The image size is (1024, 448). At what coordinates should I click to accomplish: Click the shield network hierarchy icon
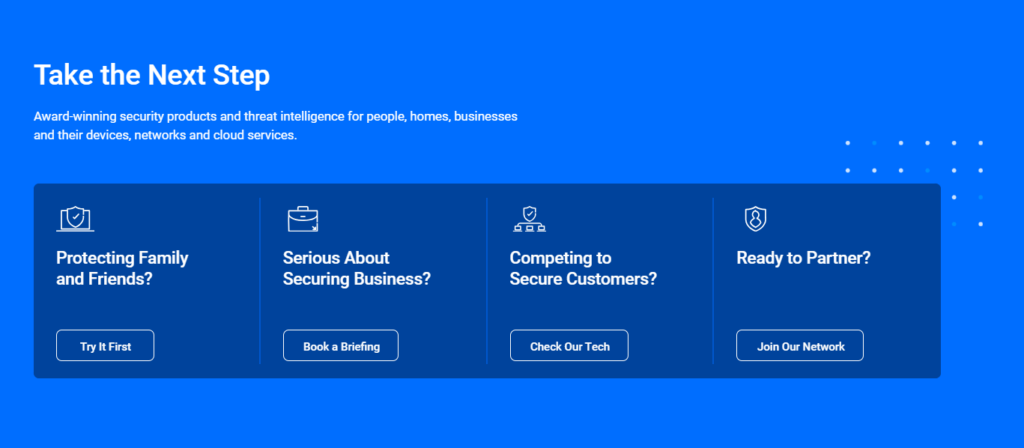[529, 219]
